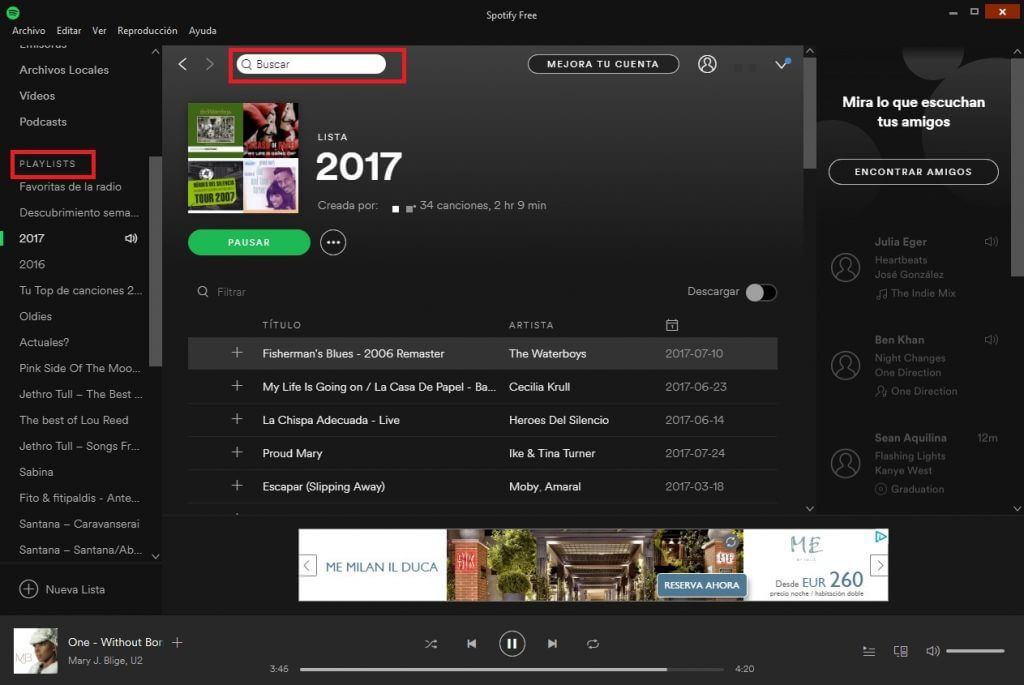The width and height of the screenshot is (1024, 685).
Task: Open the Ayuda menu
Action: click(202, 31)
